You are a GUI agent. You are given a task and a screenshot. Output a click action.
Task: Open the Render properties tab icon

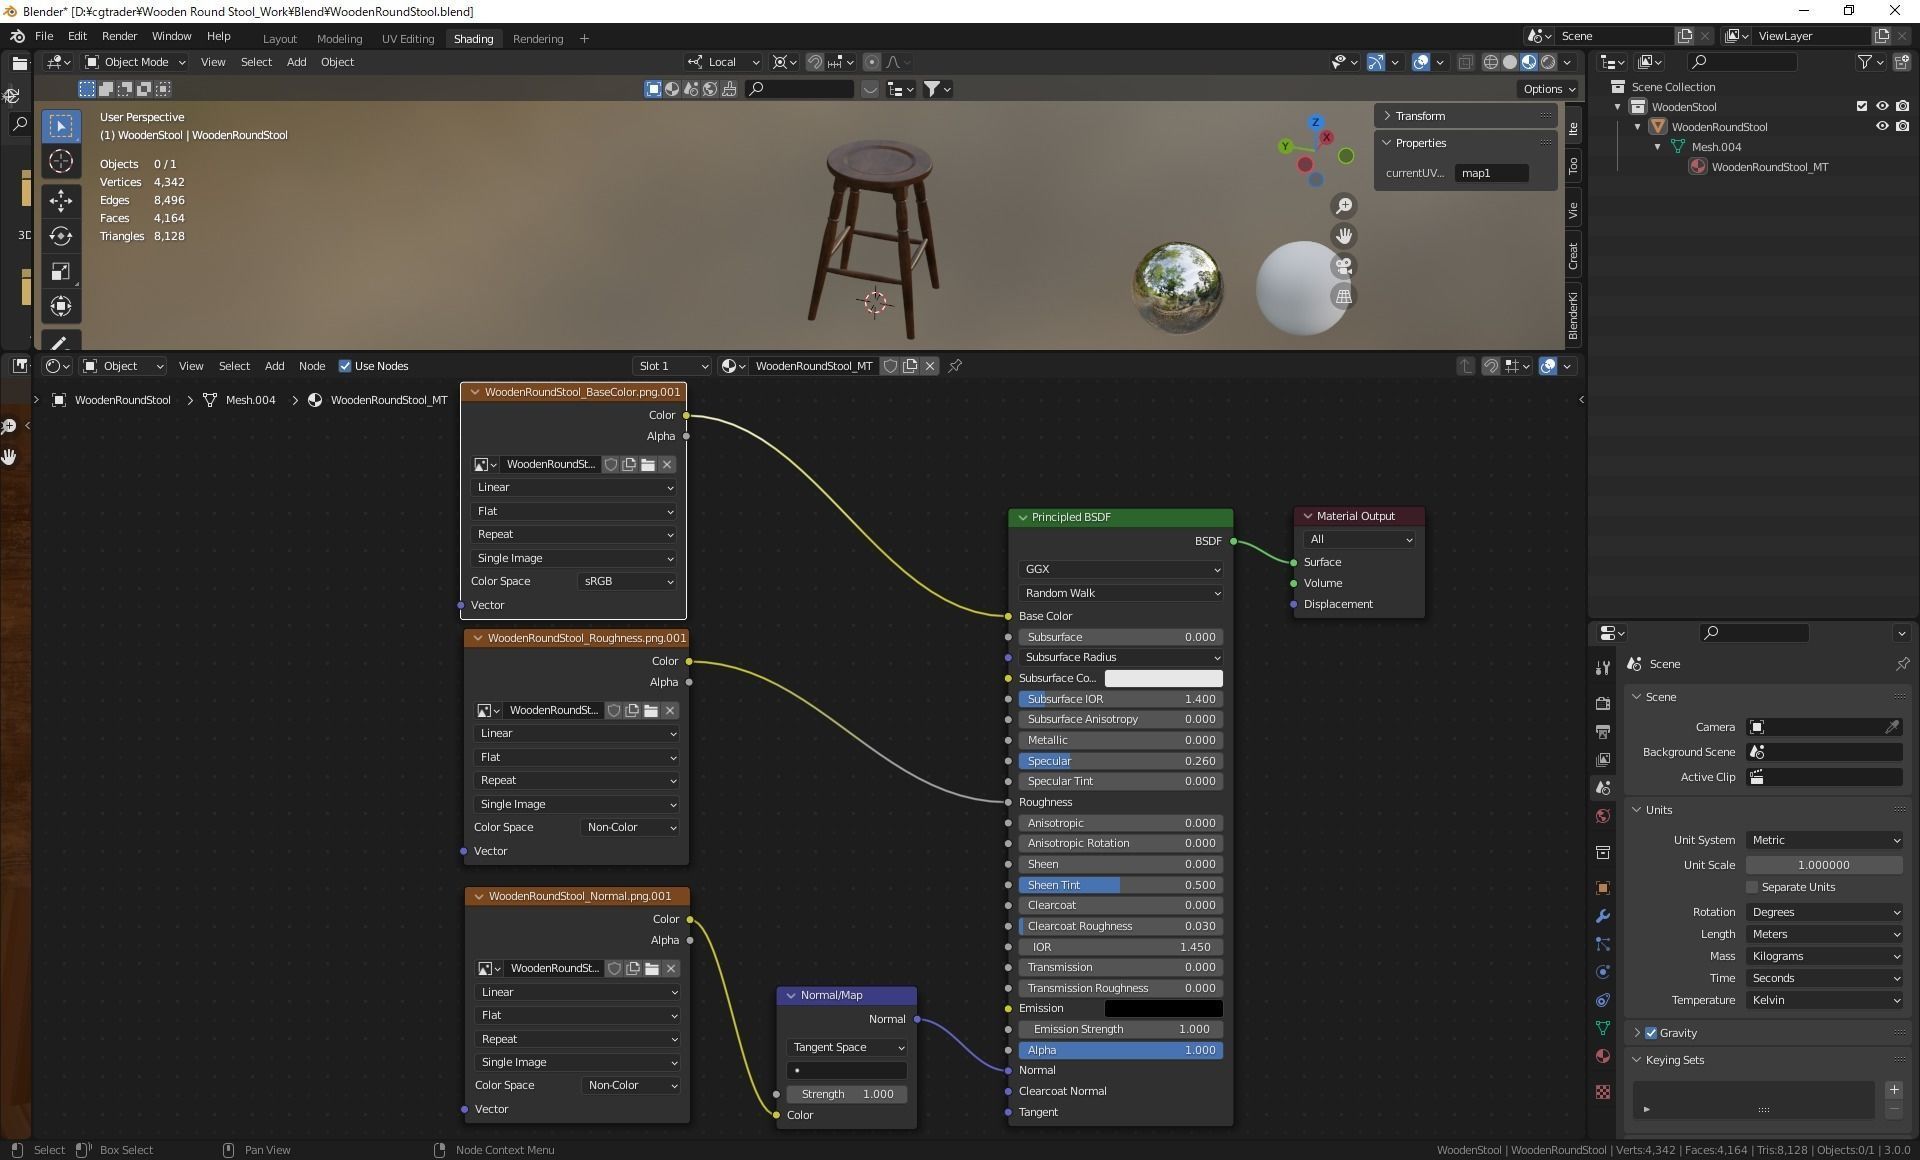click(x=1603, y=703)
